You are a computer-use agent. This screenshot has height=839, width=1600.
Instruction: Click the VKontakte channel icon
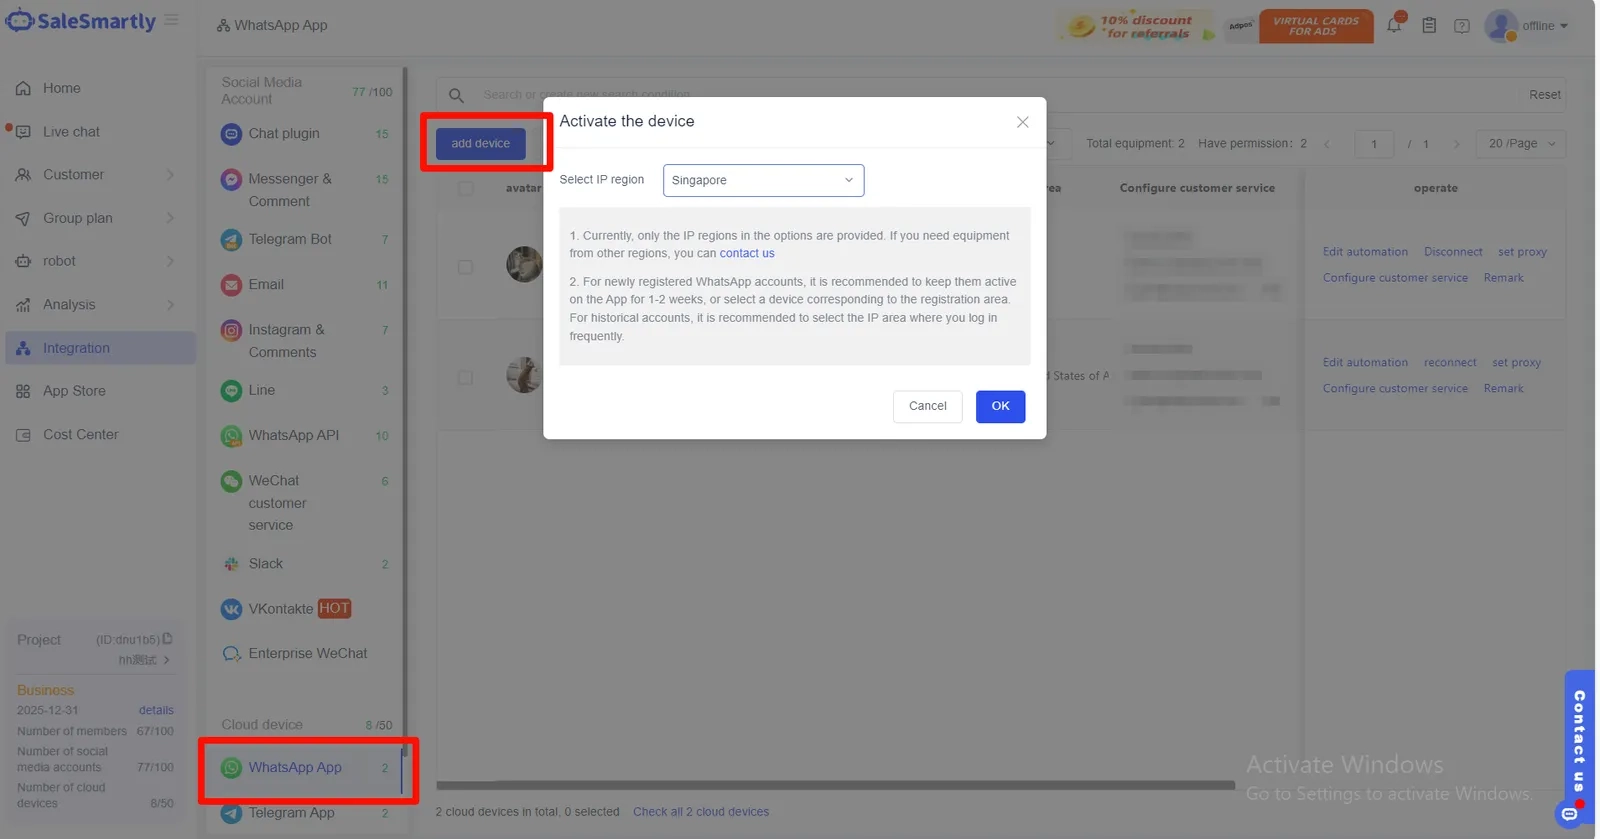[x=231, y=609]
